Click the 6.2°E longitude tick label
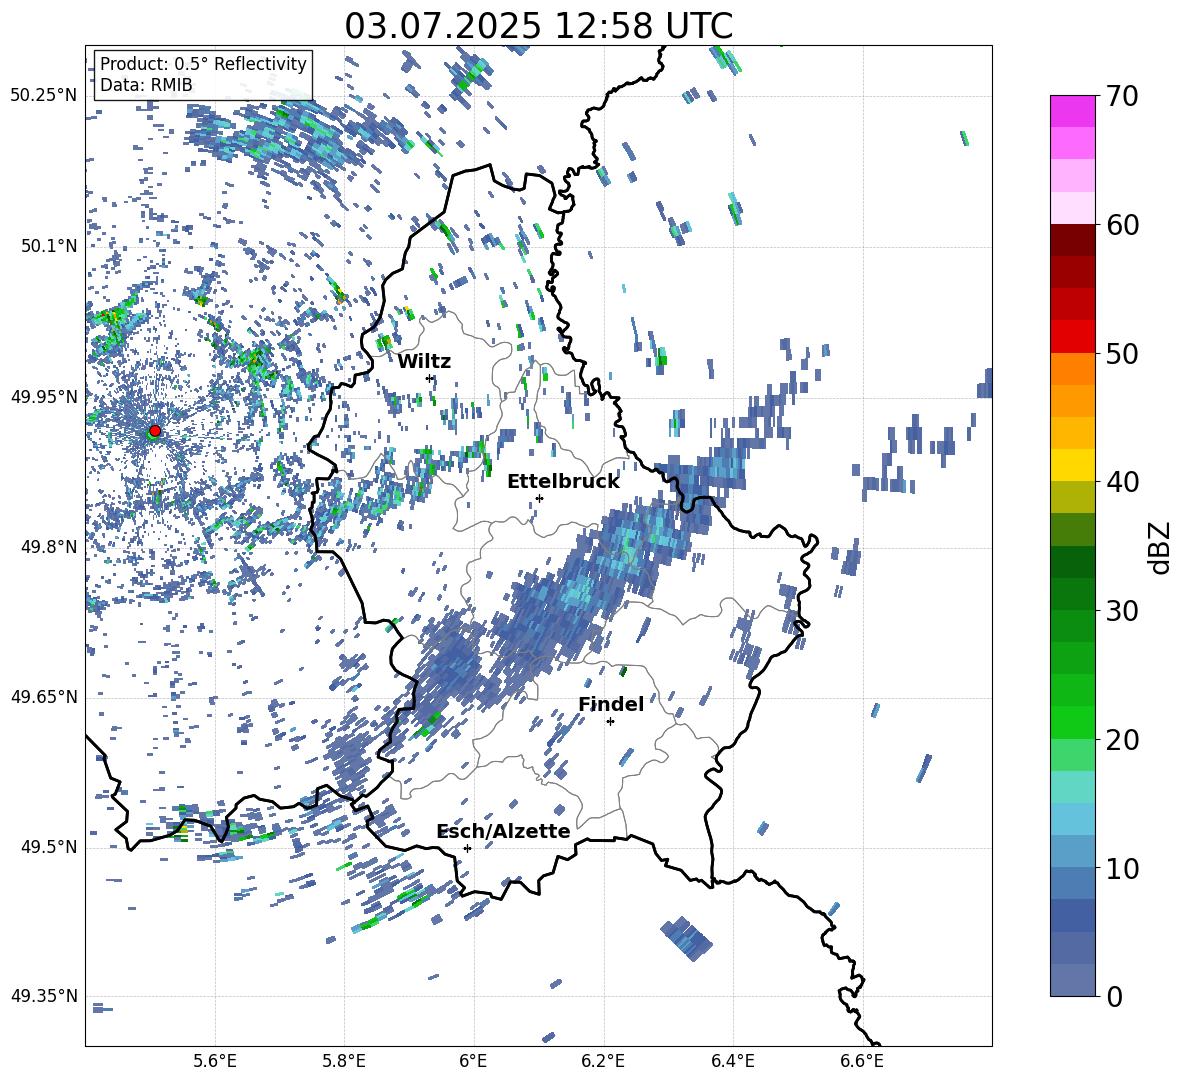Viewport: 1184px width, 1081px height. pyautogui.click(x=603, y=1061)
